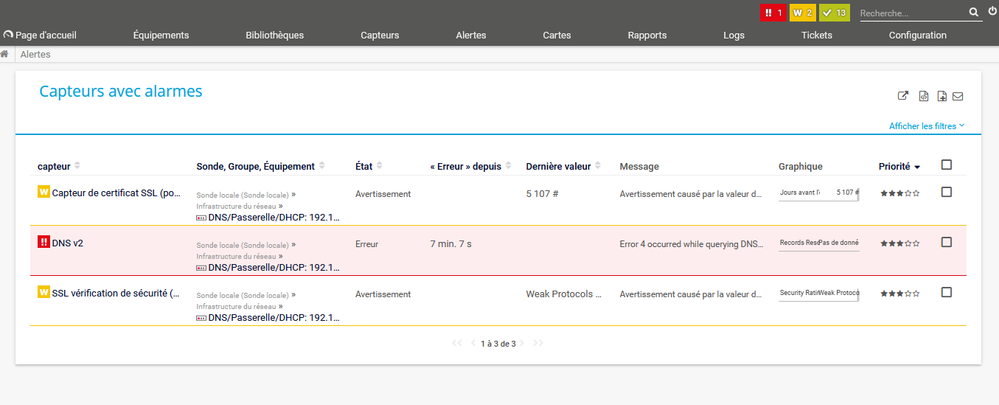Open the Capteurs menu
Screen dimensions: 999x405
380,35
